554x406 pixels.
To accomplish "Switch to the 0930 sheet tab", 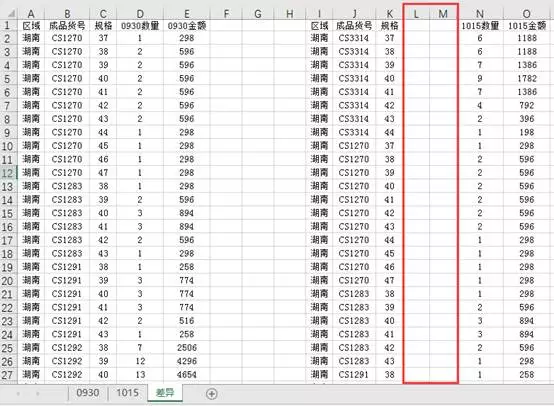I will pos(88,393).
